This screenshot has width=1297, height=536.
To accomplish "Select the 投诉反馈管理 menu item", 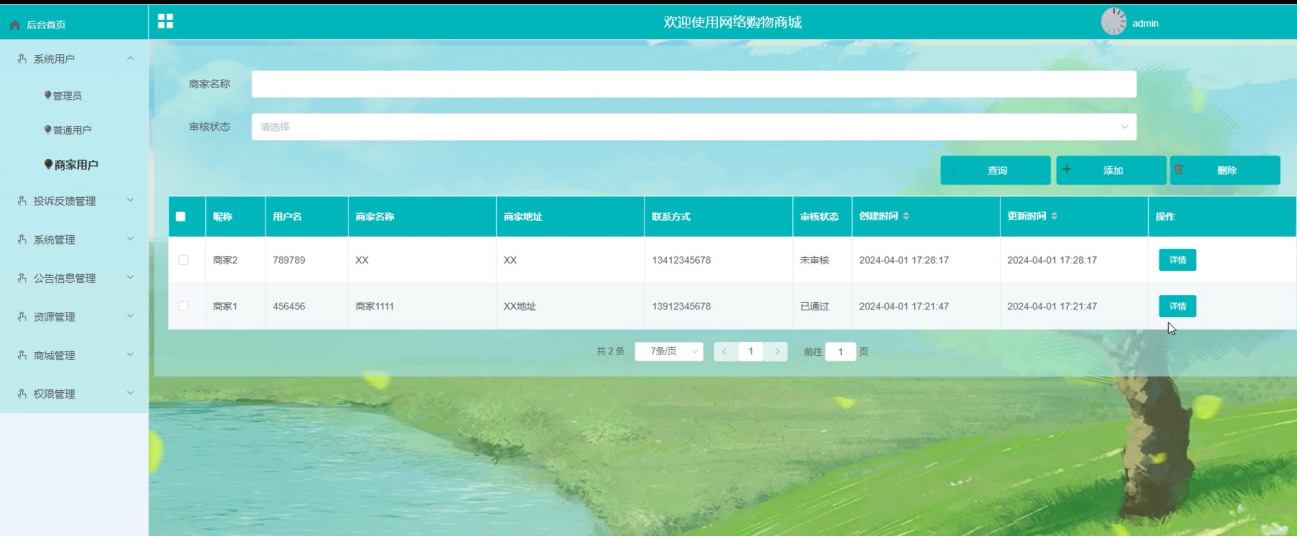I will pos(65,201).
